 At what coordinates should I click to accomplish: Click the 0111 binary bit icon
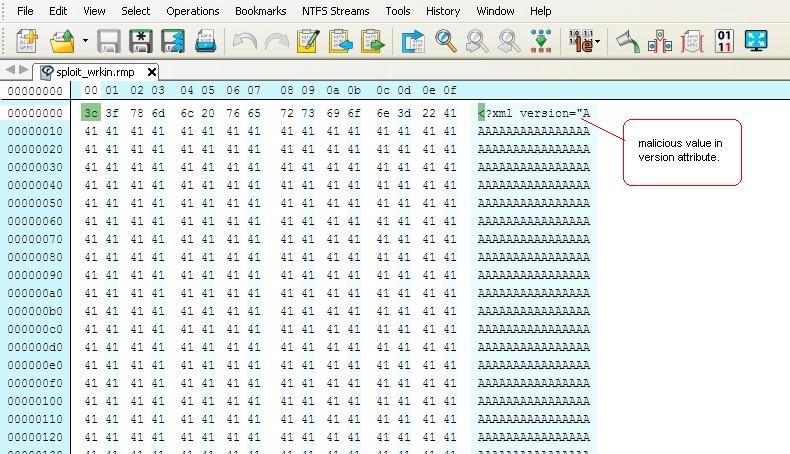coord(724,41)
